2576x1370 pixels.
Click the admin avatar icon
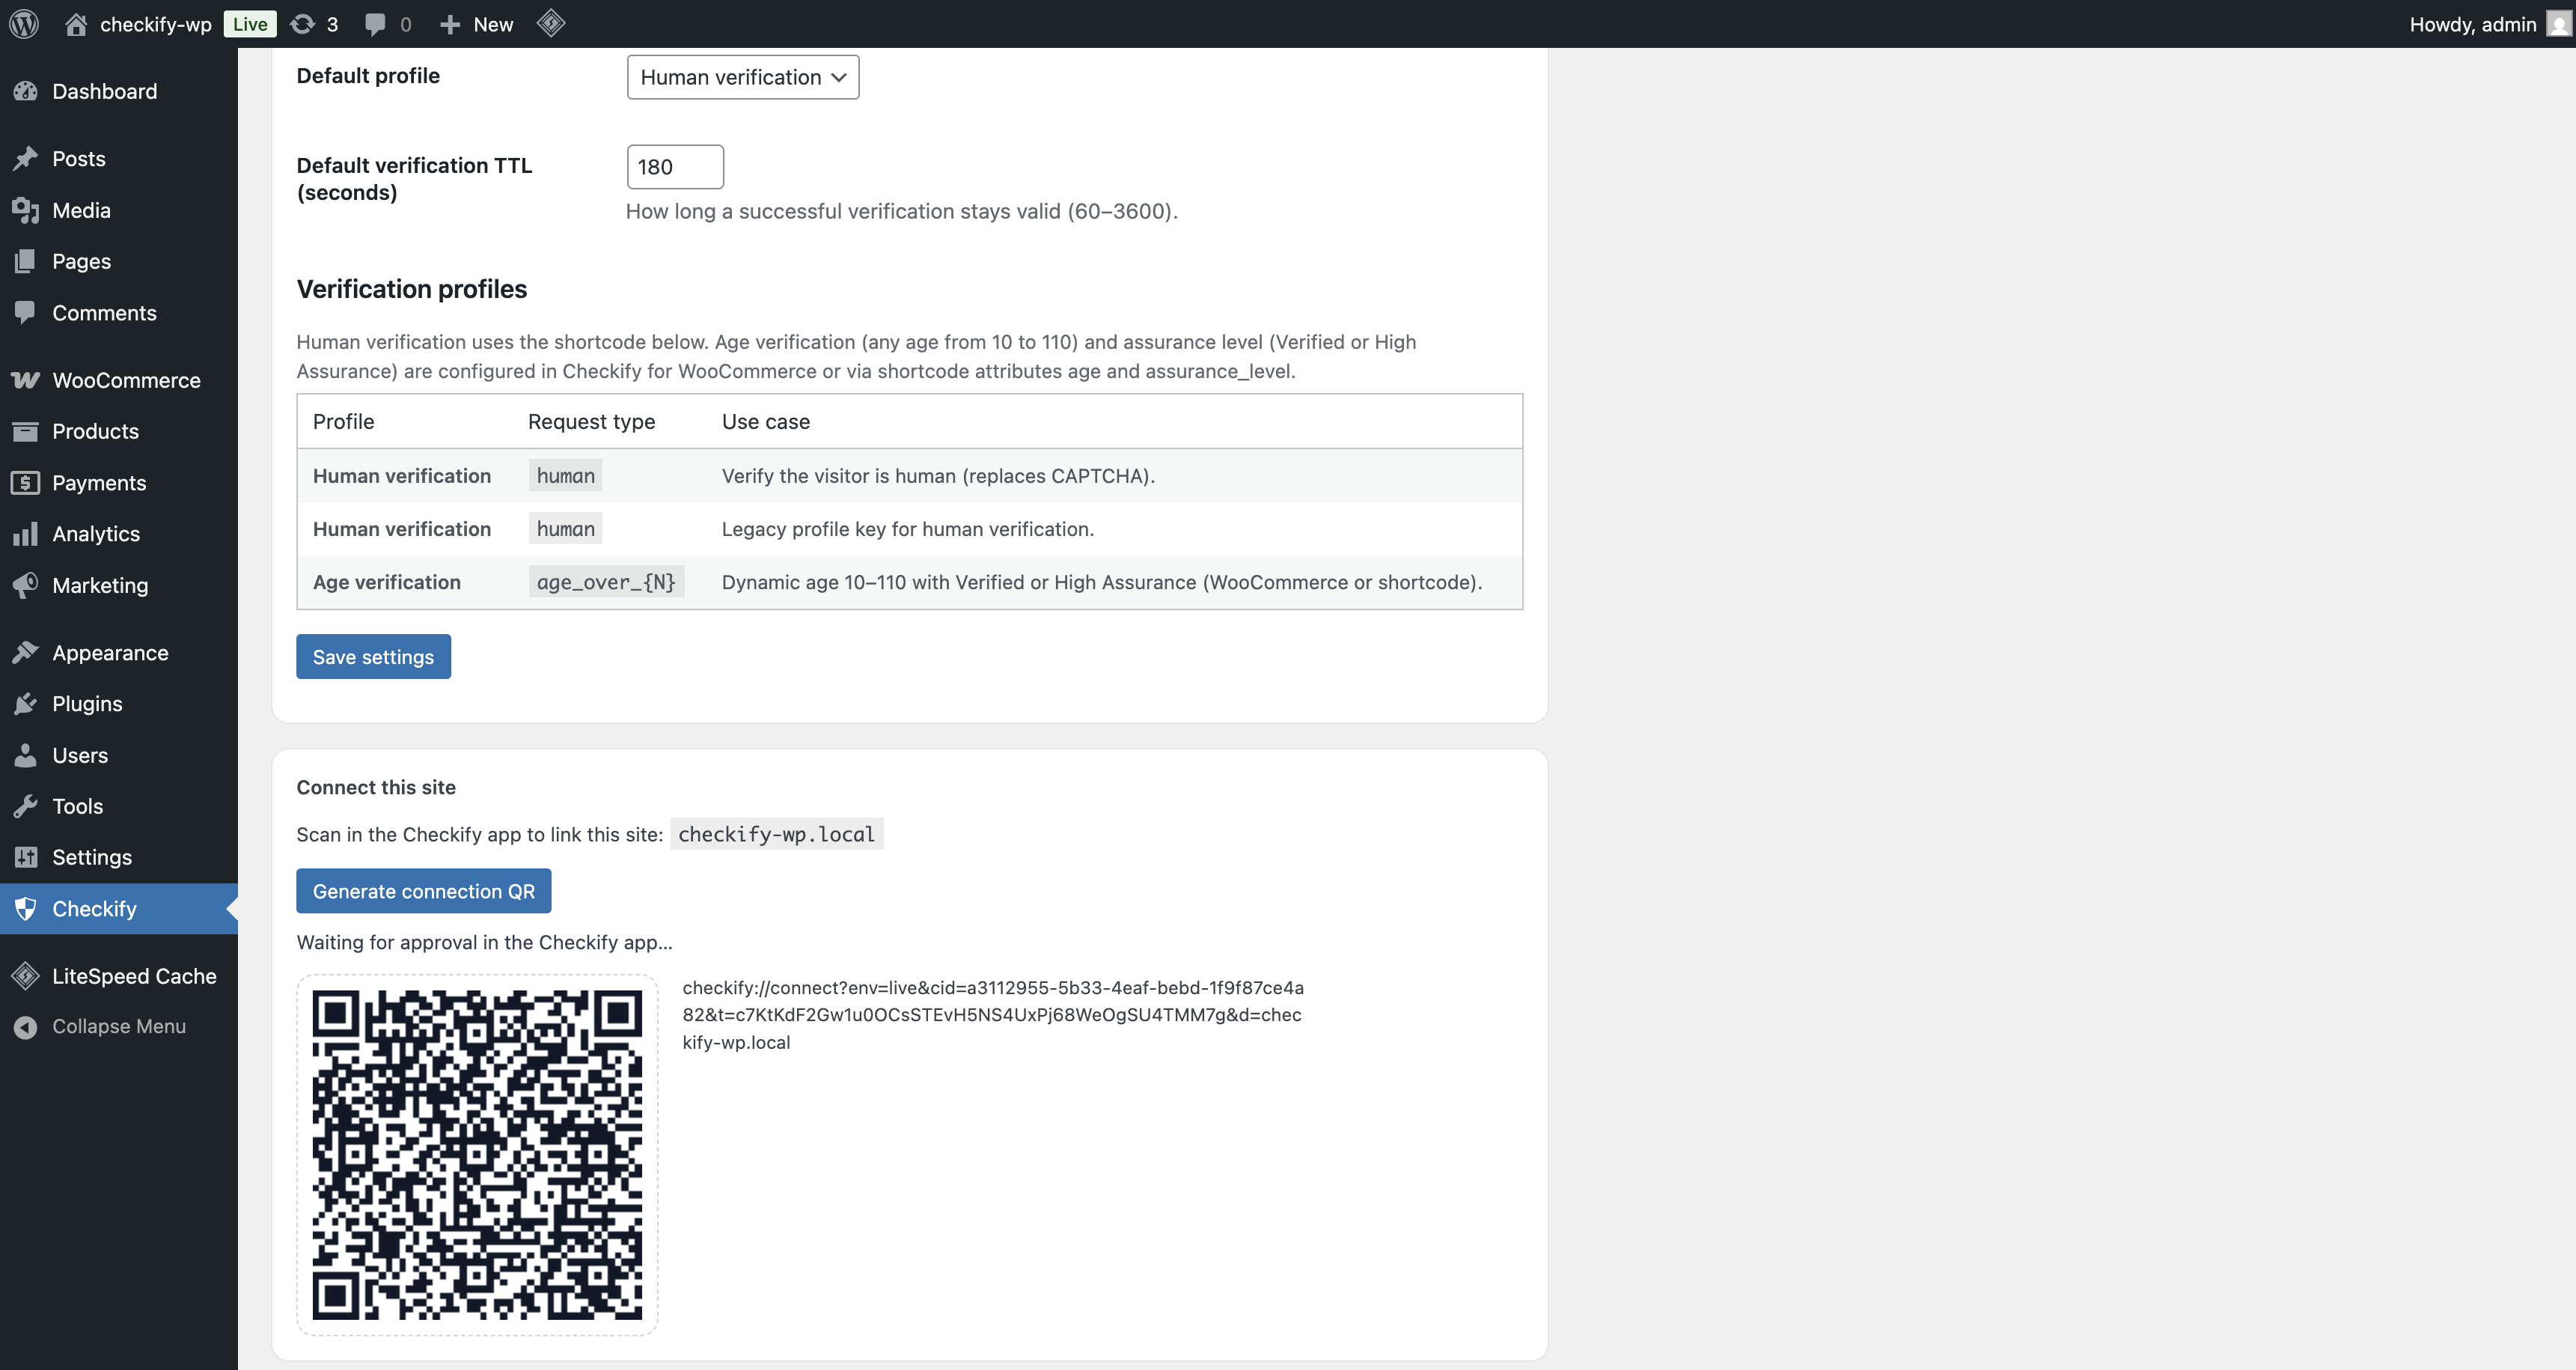2557,24
